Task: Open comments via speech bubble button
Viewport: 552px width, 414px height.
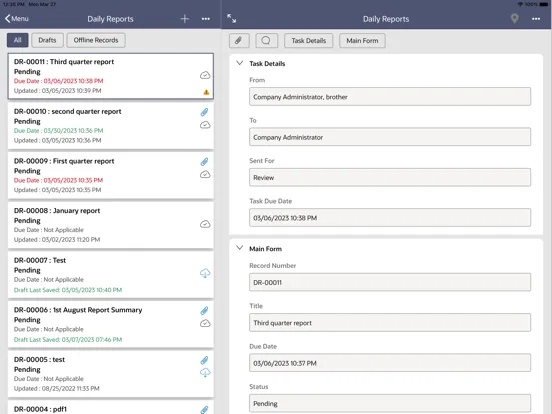Action: pyautogui.click(x=266, y=40)
